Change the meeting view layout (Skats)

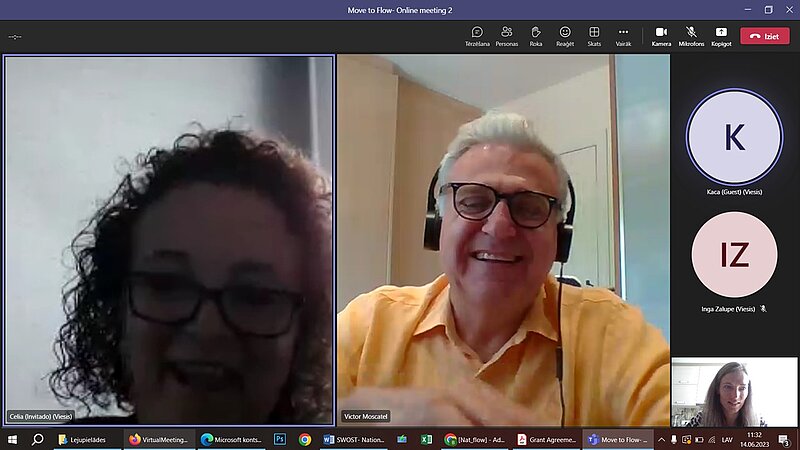tap(594, 36)
